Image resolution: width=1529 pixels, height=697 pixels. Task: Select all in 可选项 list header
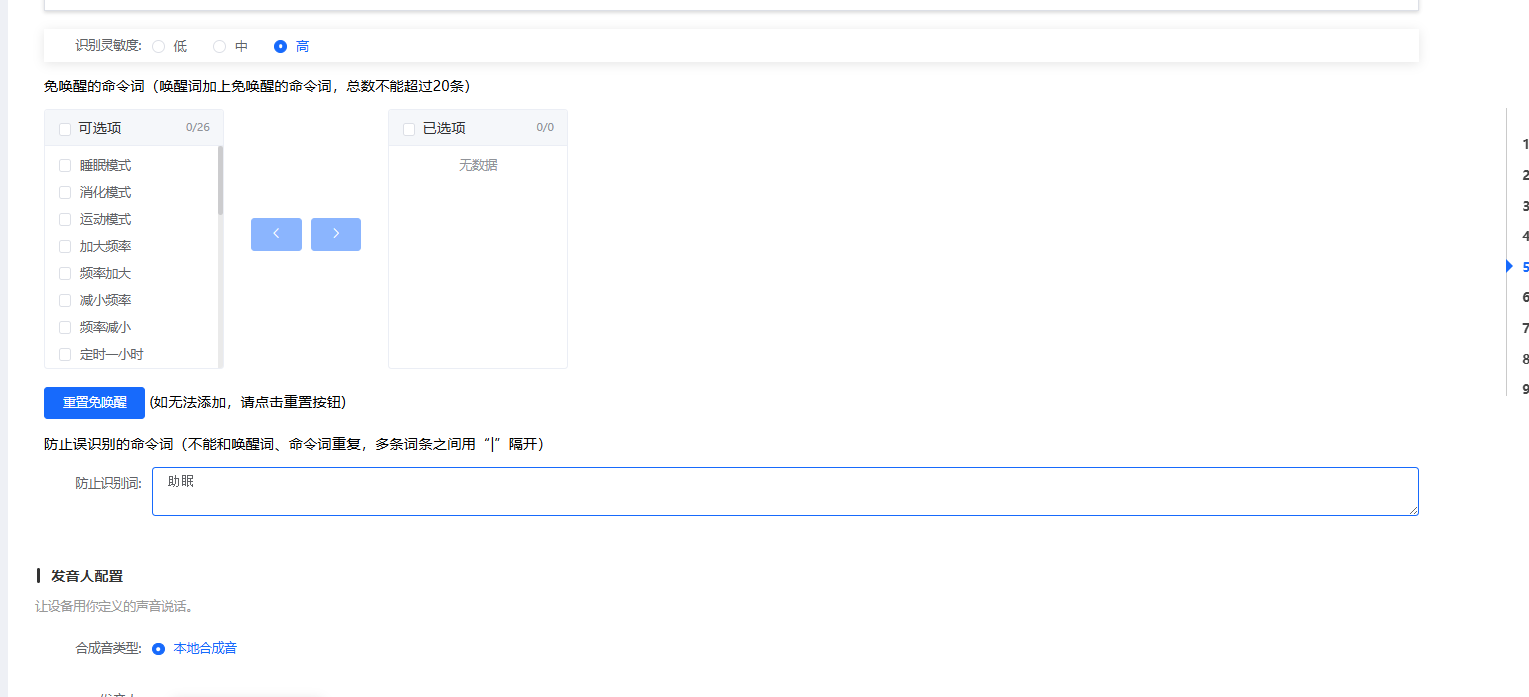click(65, 129)
